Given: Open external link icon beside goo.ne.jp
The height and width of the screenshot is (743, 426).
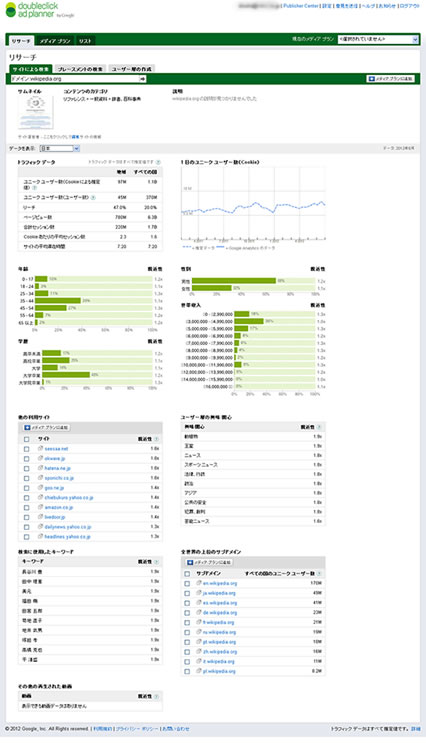Looking at the screenshot, I should pyautogui.click(x=41, y=488).
